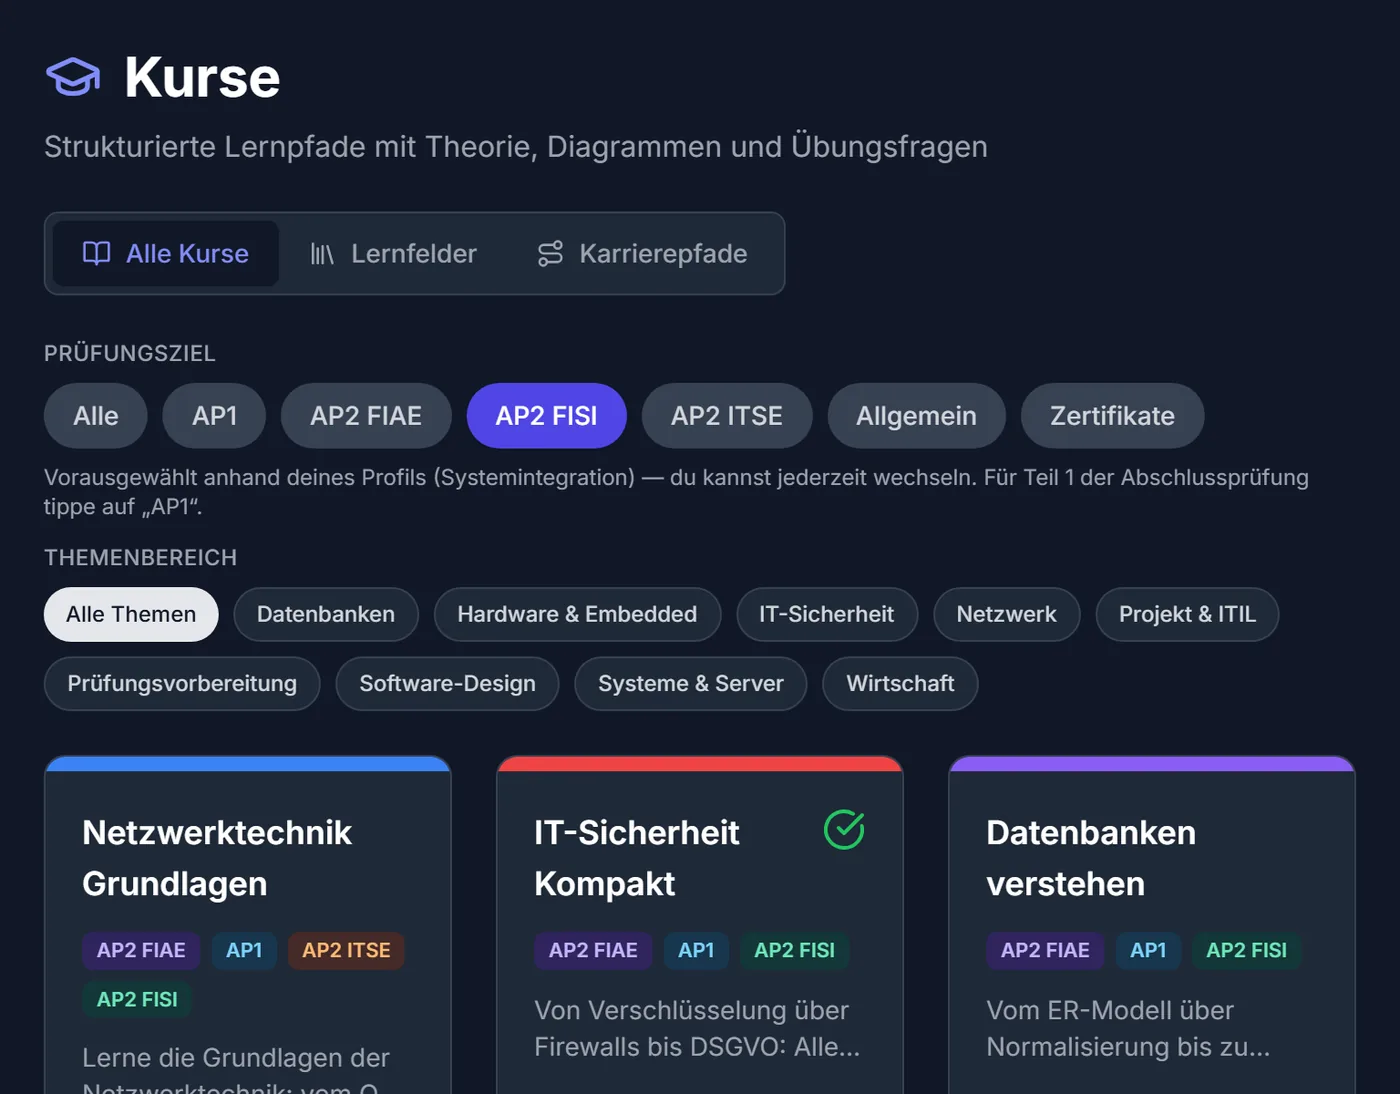This screenshot has width=1400, height=1094.
Task: Click the route icon next to Karrierepfade
Action: coord(550,254)
